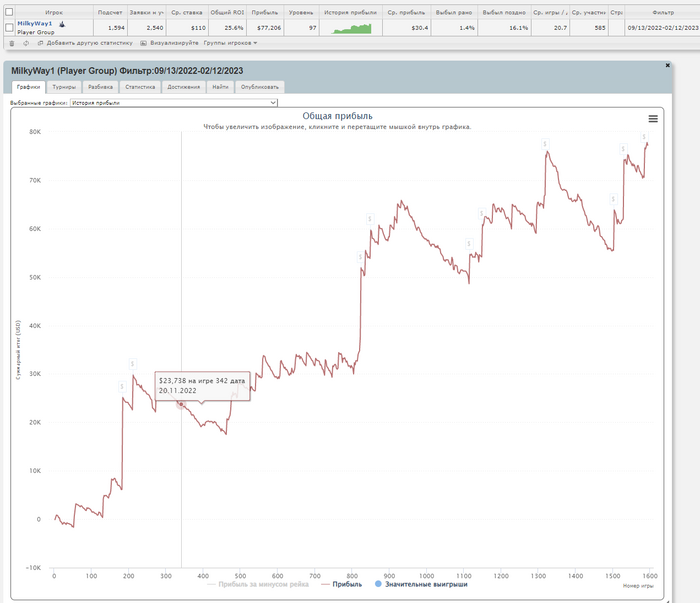Click the 'Фильтр' column header
Screen dimensions: 700x603
pos(663,12)
